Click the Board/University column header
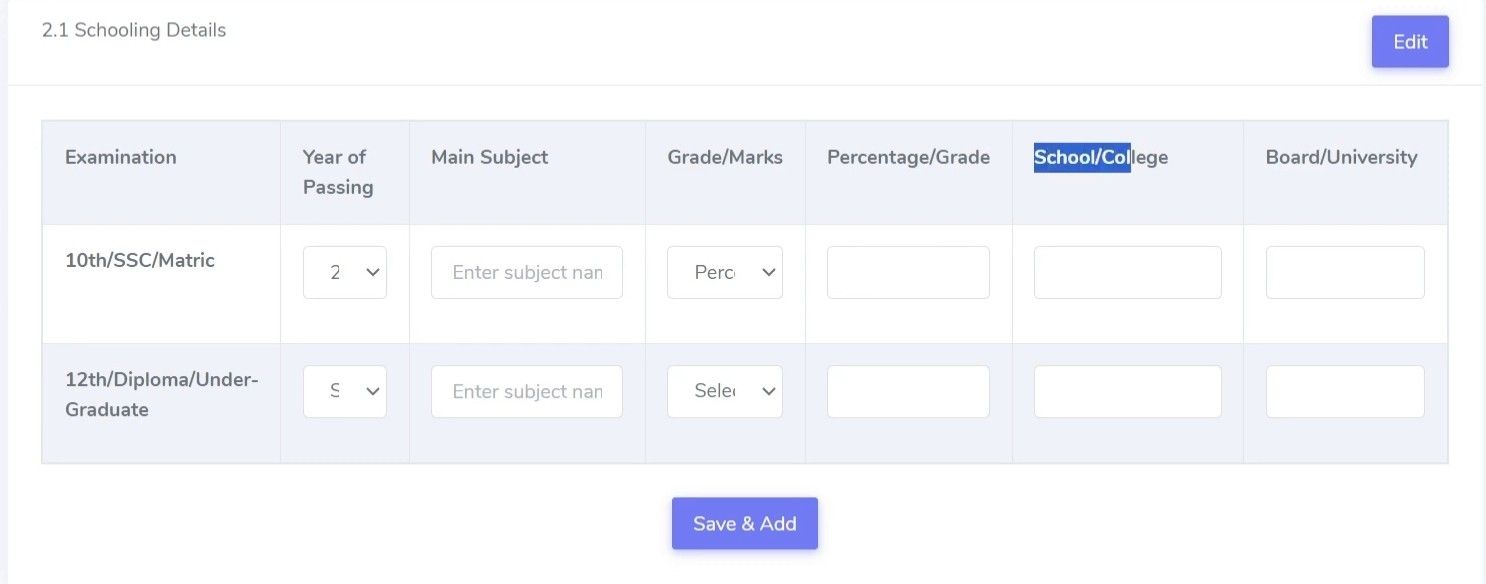Image resolution: width=1486 pixels, height=584 pixels. 1341,157
